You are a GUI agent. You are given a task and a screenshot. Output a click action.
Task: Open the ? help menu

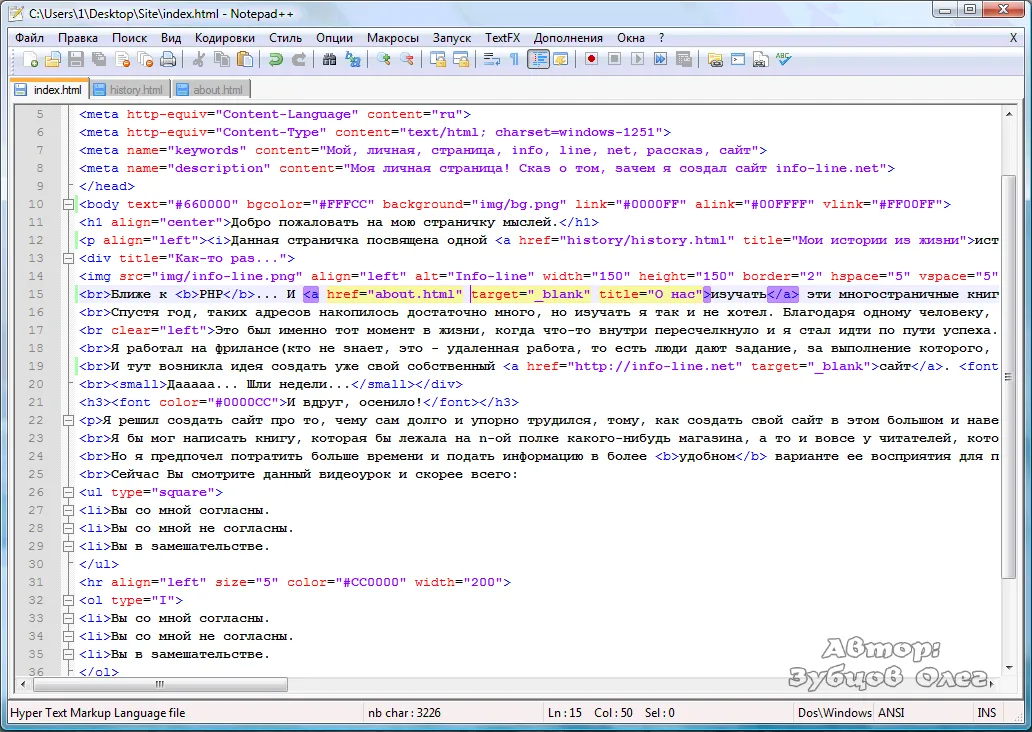(x=661, y=38)
